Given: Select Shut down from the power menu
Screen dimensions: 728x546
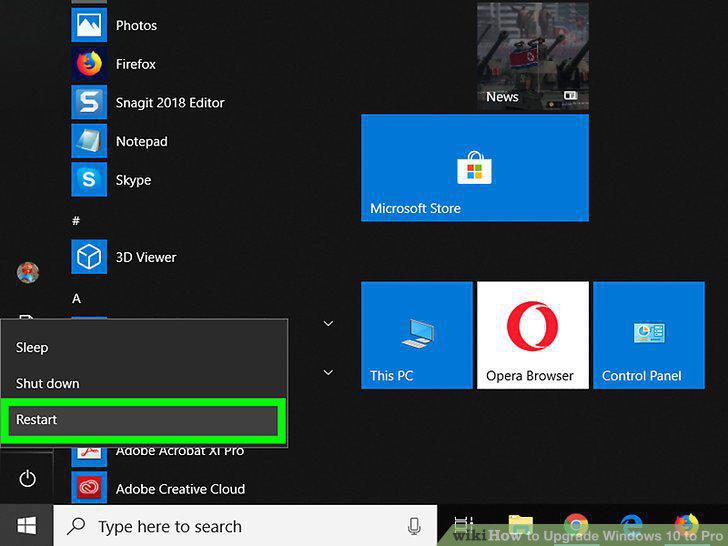Looking at the screenshot, I should pyautogui.click(x=144, y=384).
